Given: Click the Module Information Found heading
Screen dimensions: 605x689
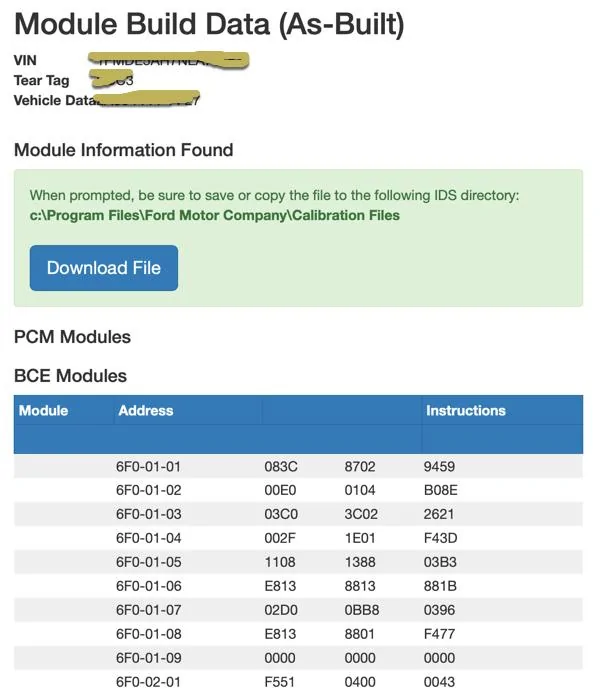Looking at the screenshot, I should (123, 150).
